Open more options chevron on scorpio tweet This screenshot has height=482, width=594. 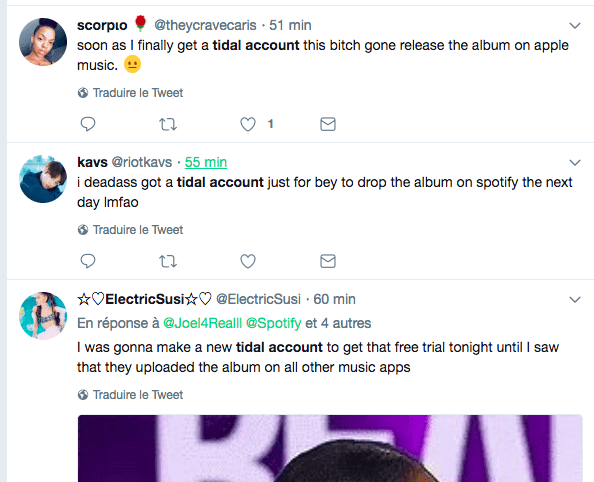[x=575, y=26]
